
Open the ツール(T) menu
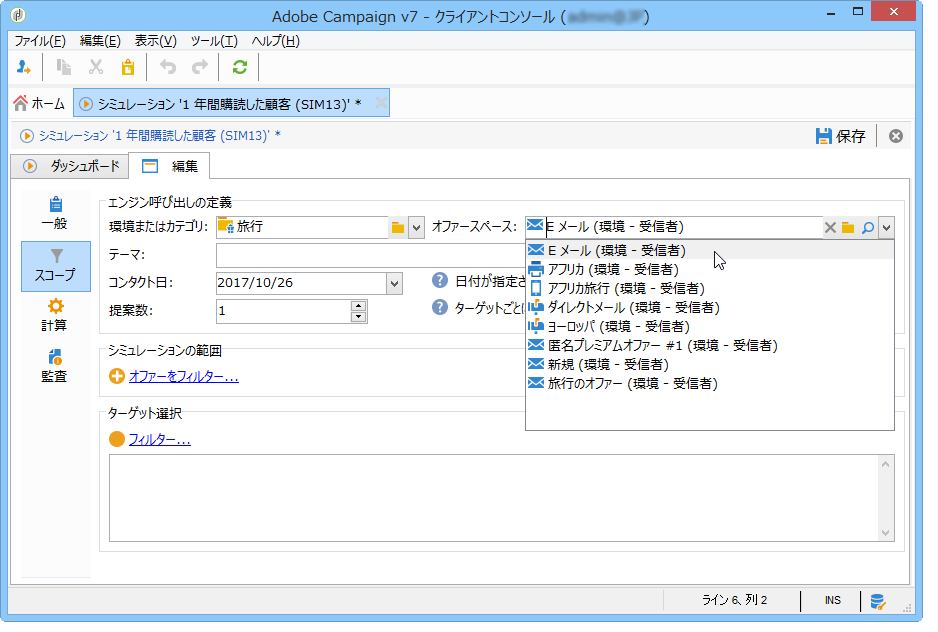tap(214, 41)
